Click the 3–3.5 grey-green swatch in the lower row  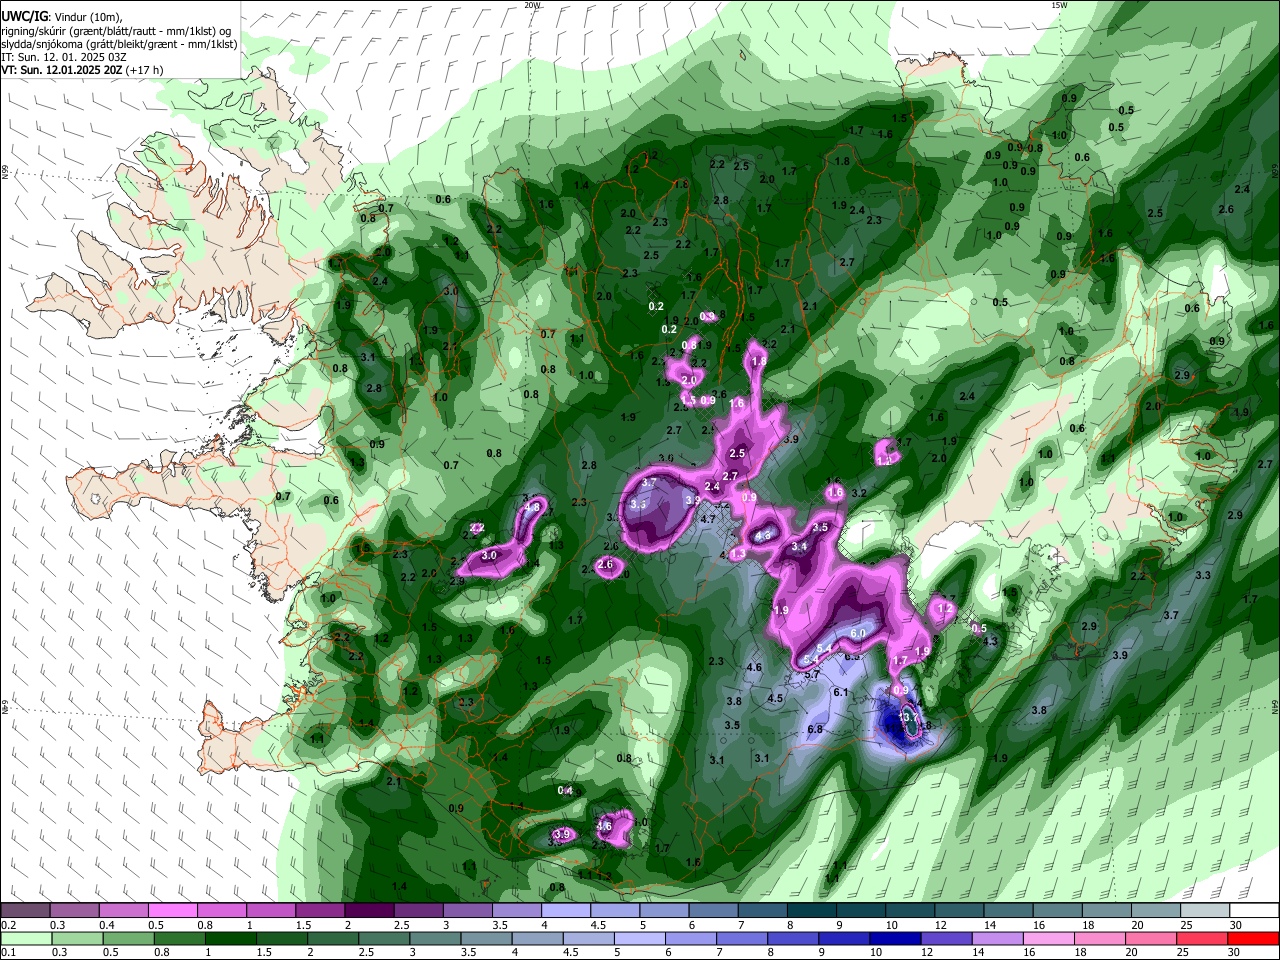[x=435, y=938]
